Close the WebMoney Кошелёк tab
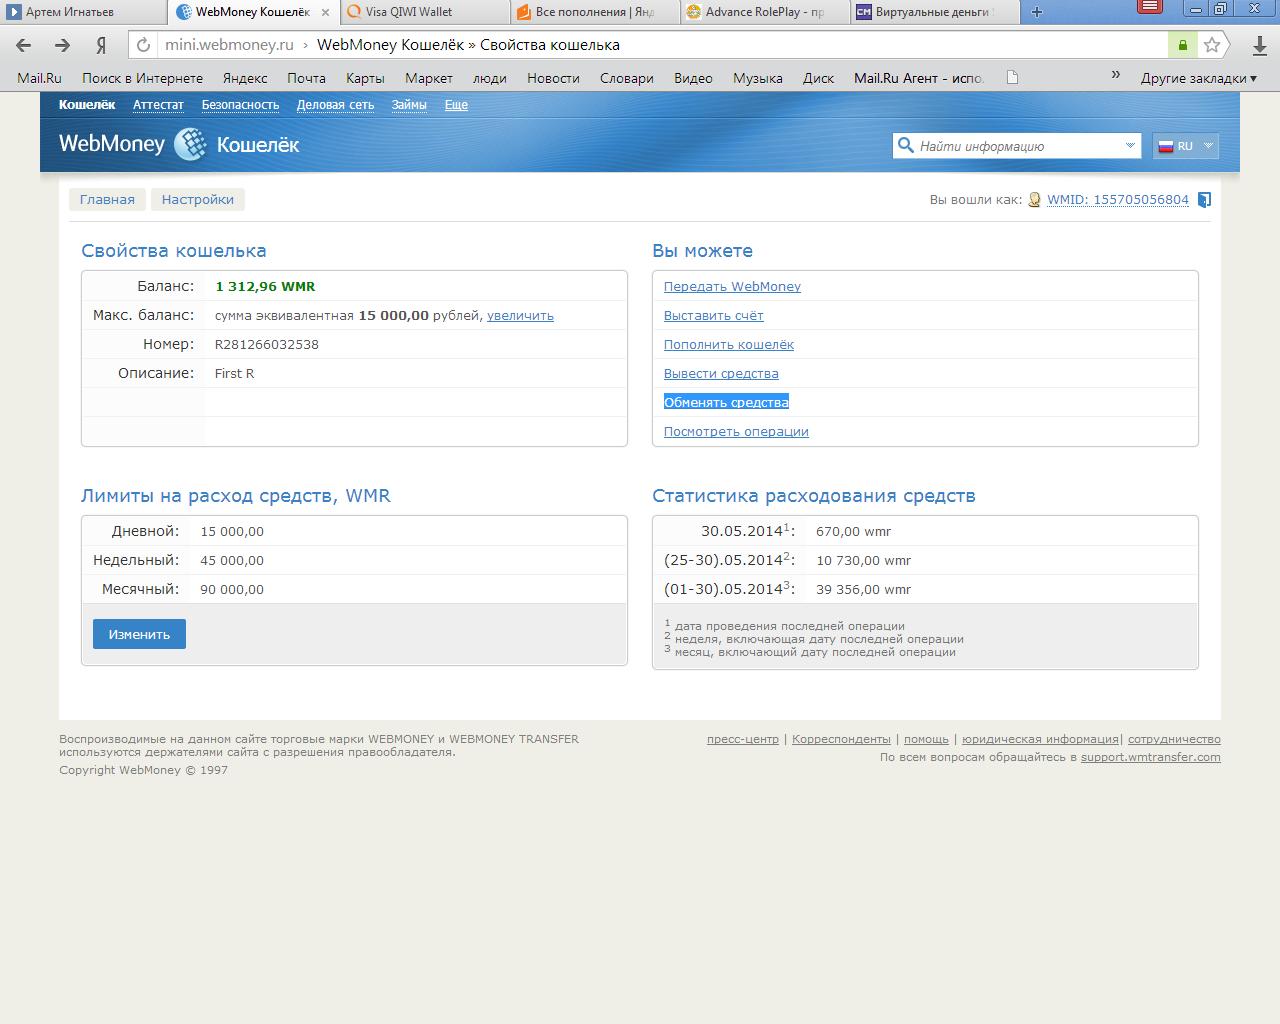1280x1024 pixels. point(325,12)
